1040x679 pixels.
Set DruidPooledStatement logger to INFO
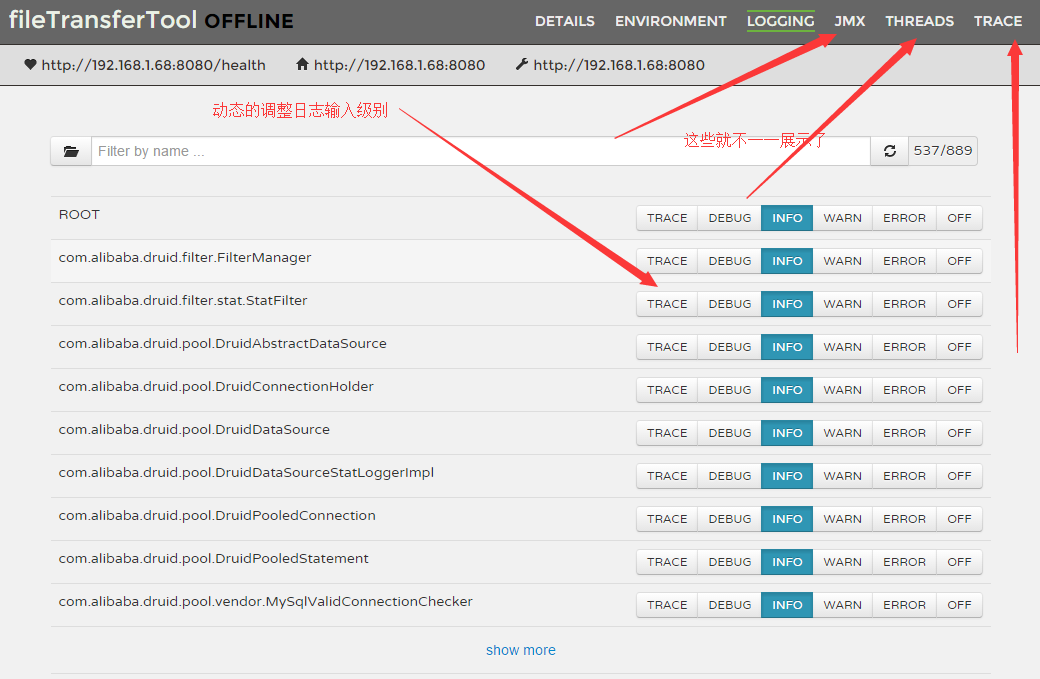[x=787, y=562]
